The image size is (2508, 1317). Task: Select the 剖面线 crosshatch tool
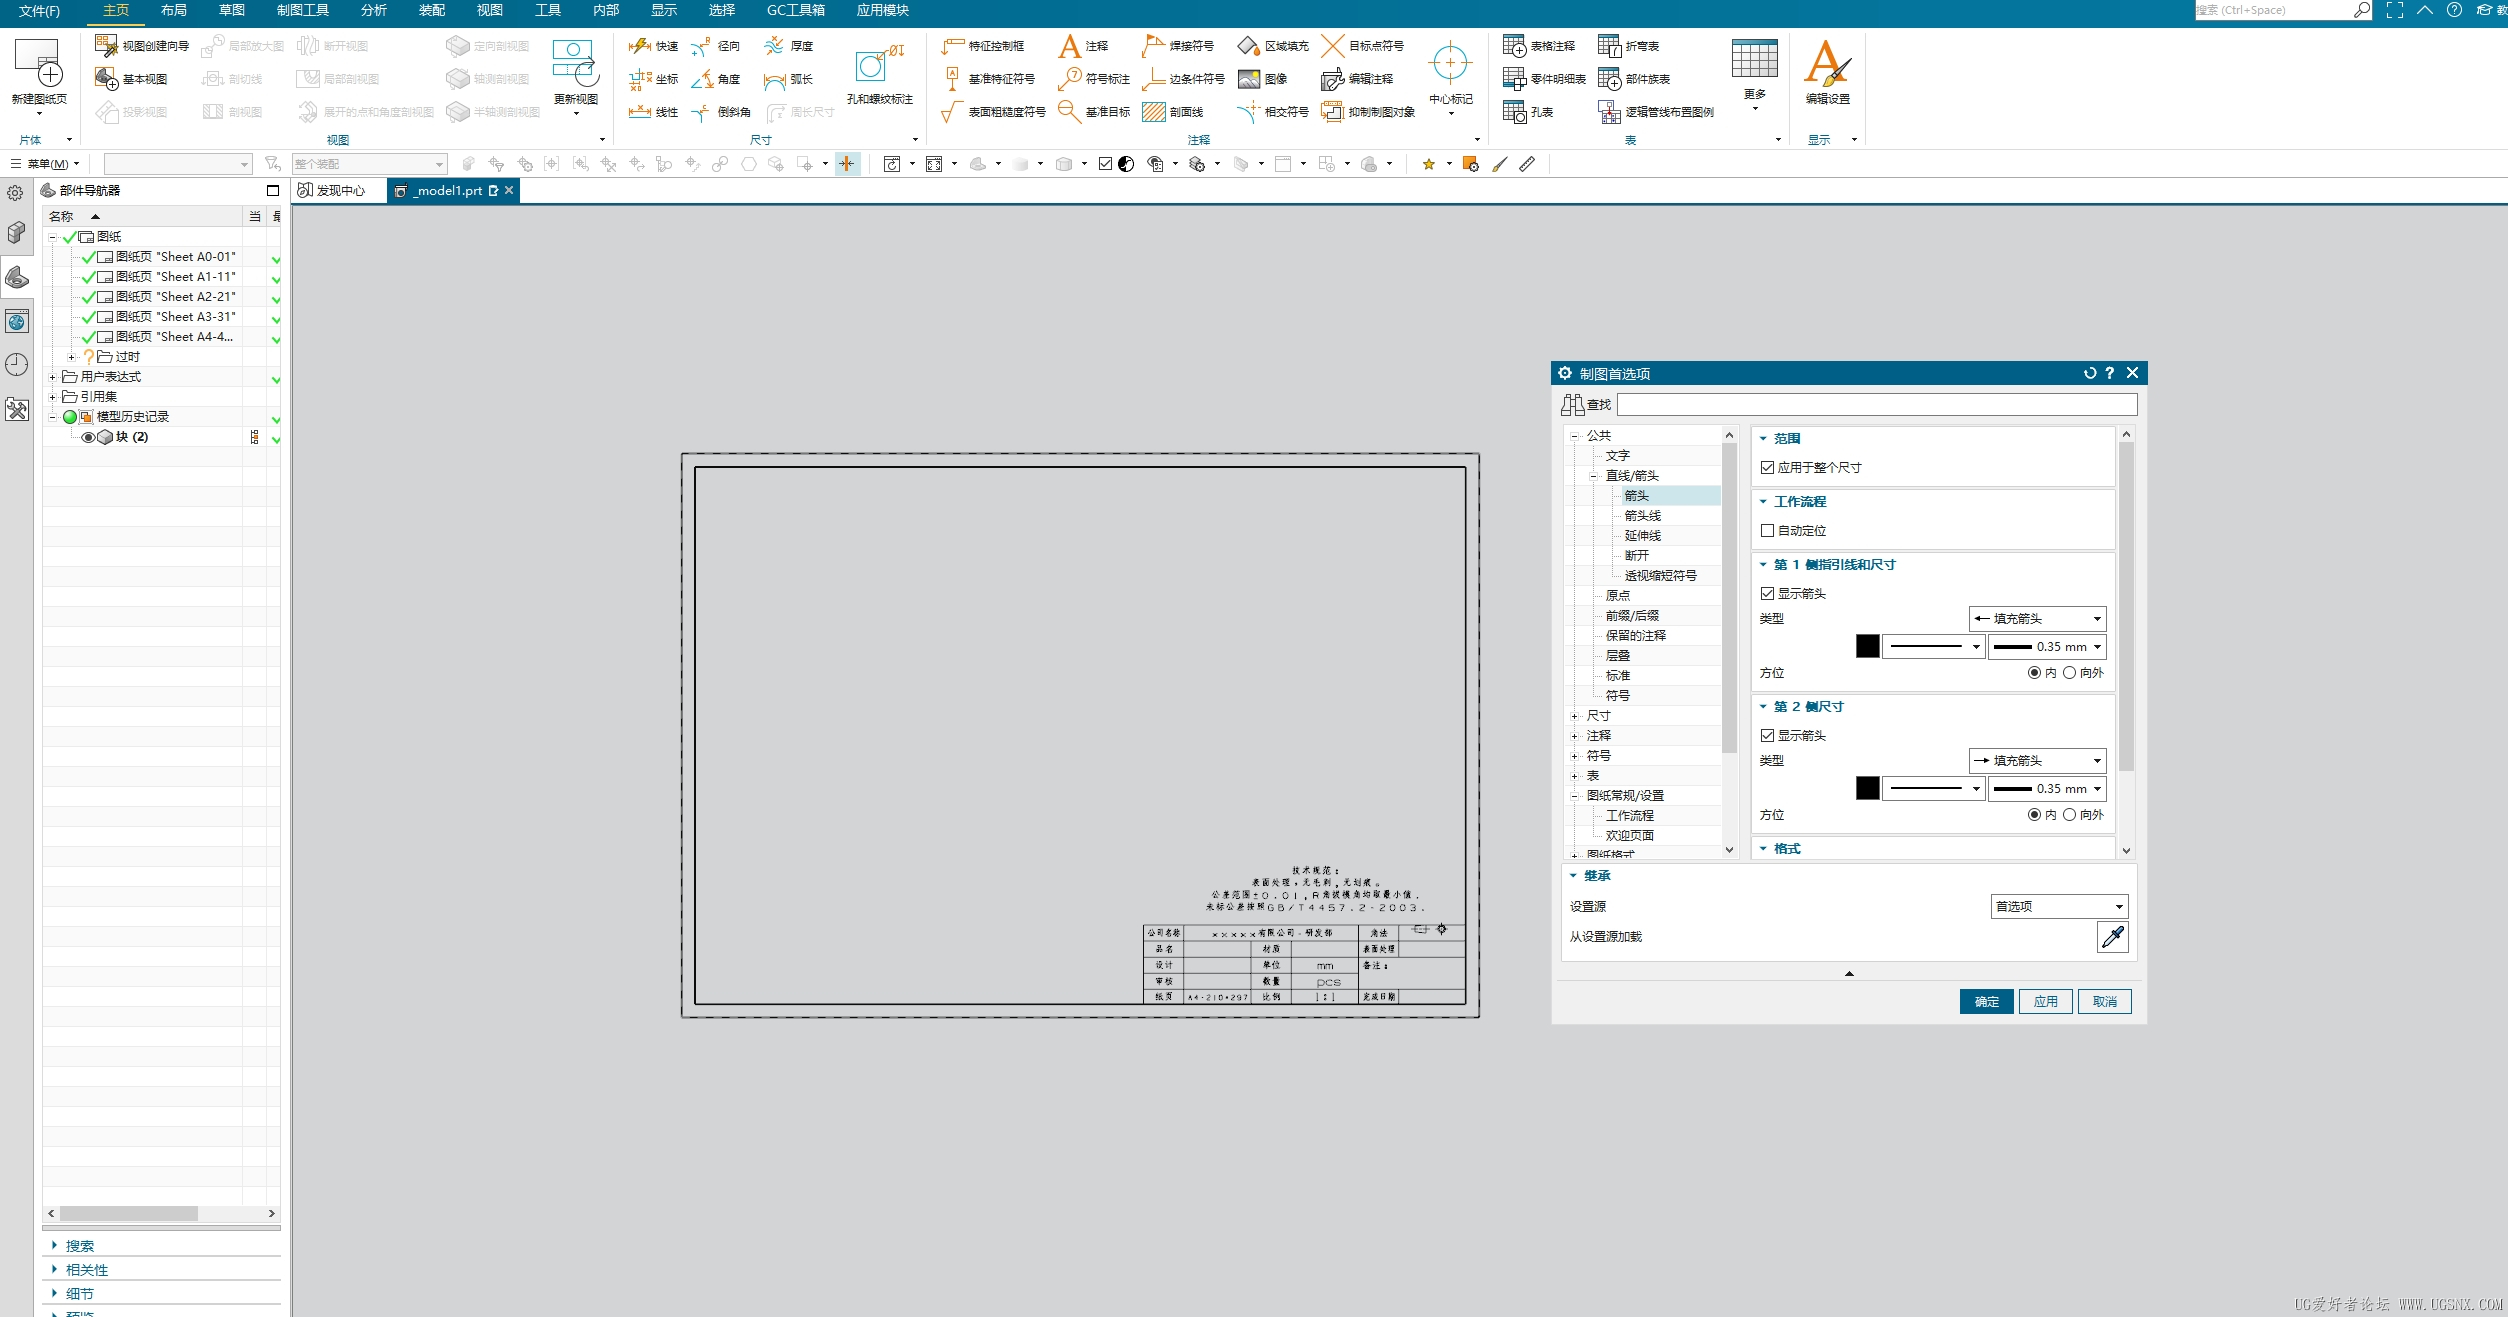[1173, 112]
